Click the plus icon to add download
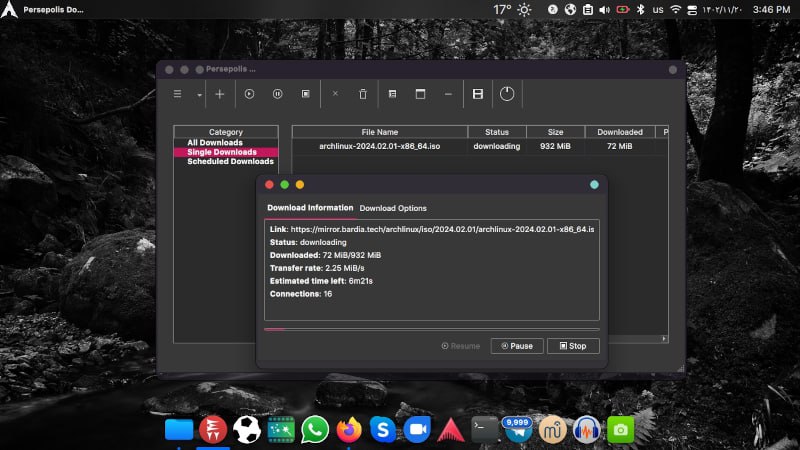 [220, 94]
